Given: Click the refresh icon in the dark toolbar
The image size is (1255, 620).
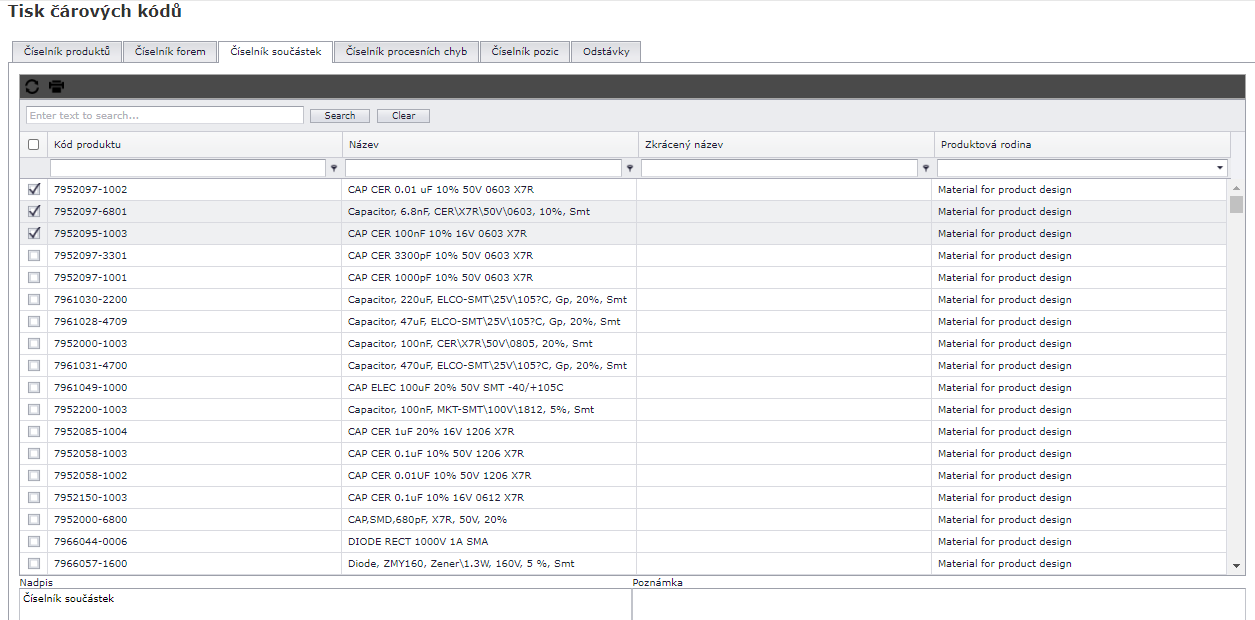Looking at the screenshot, I should click(x=32, y=87).
